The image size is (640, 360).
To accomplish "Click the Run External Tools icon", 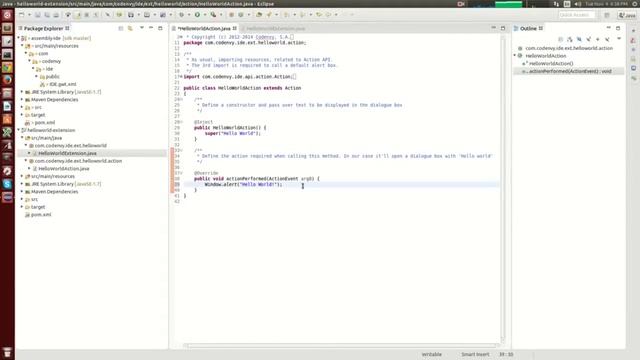I will pos(213,15).
